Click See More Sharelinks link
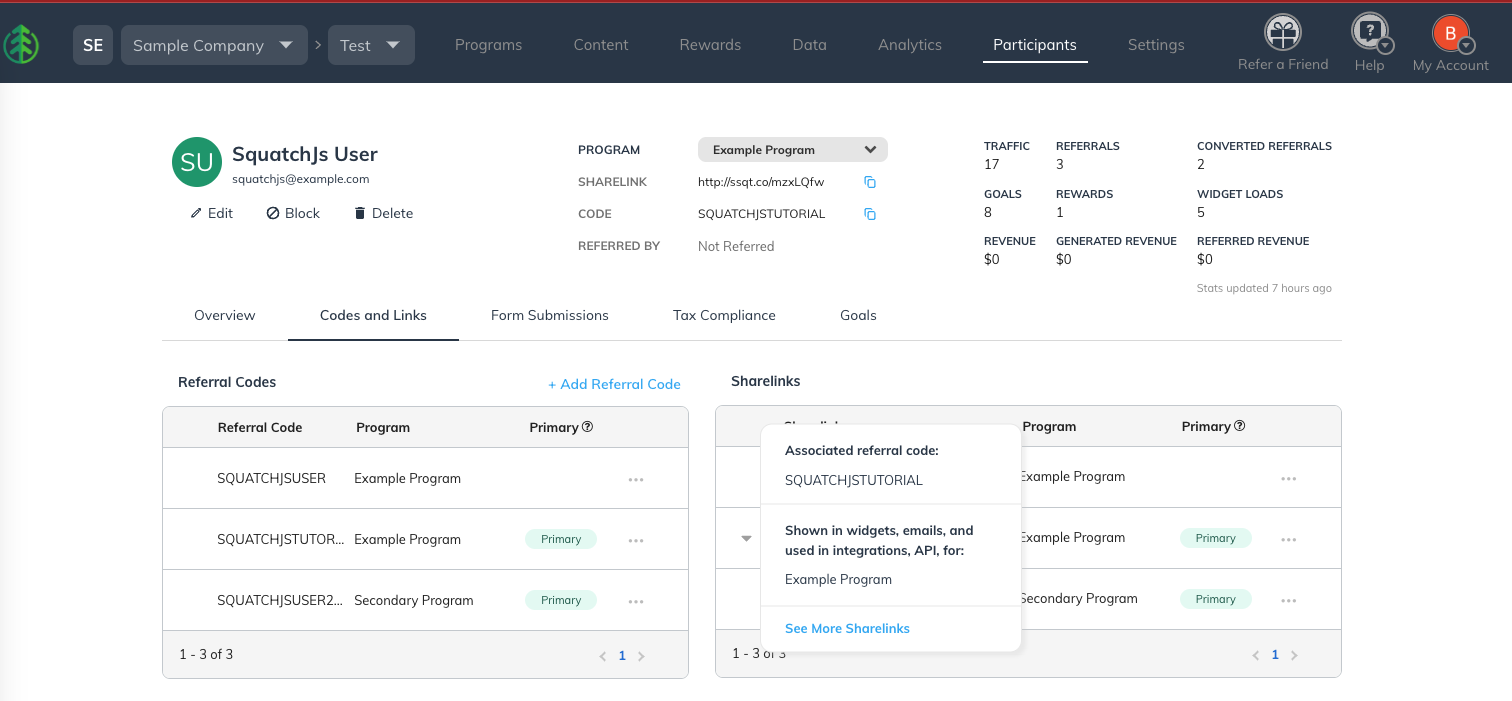This screenshot has height=701, width=1512. coord(847,629)
